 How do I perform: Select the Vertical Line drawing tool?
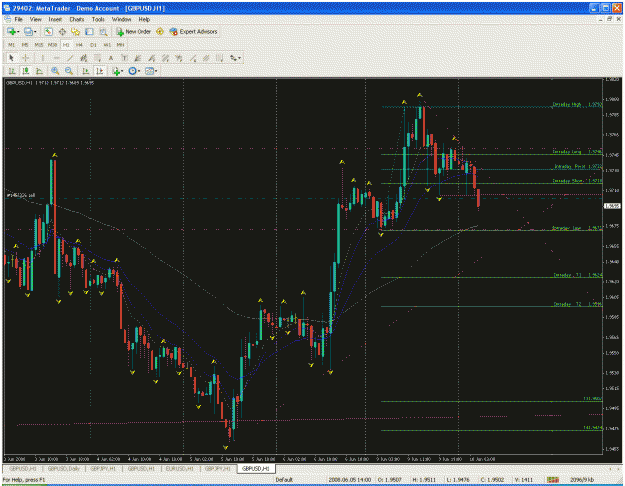pyautogui.click(x=43, y=58)
